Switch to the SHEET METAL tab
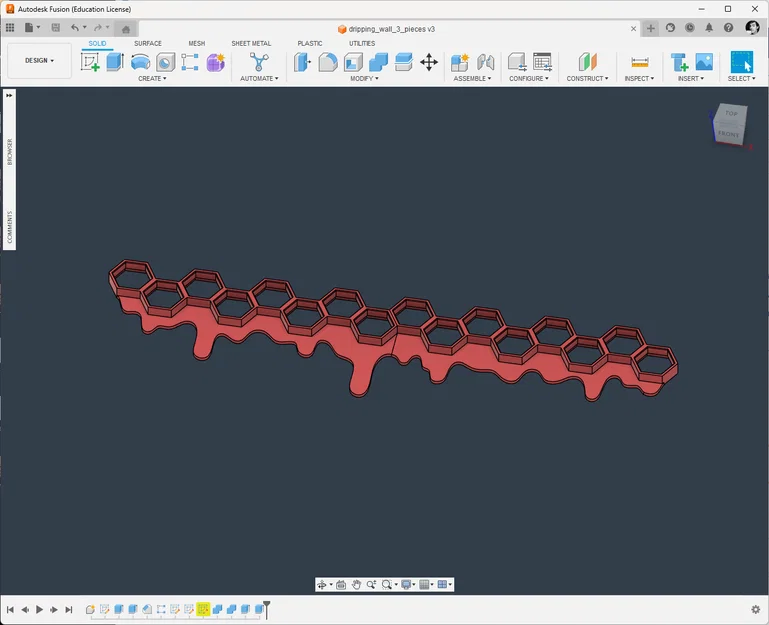 [x=251, y=43]
